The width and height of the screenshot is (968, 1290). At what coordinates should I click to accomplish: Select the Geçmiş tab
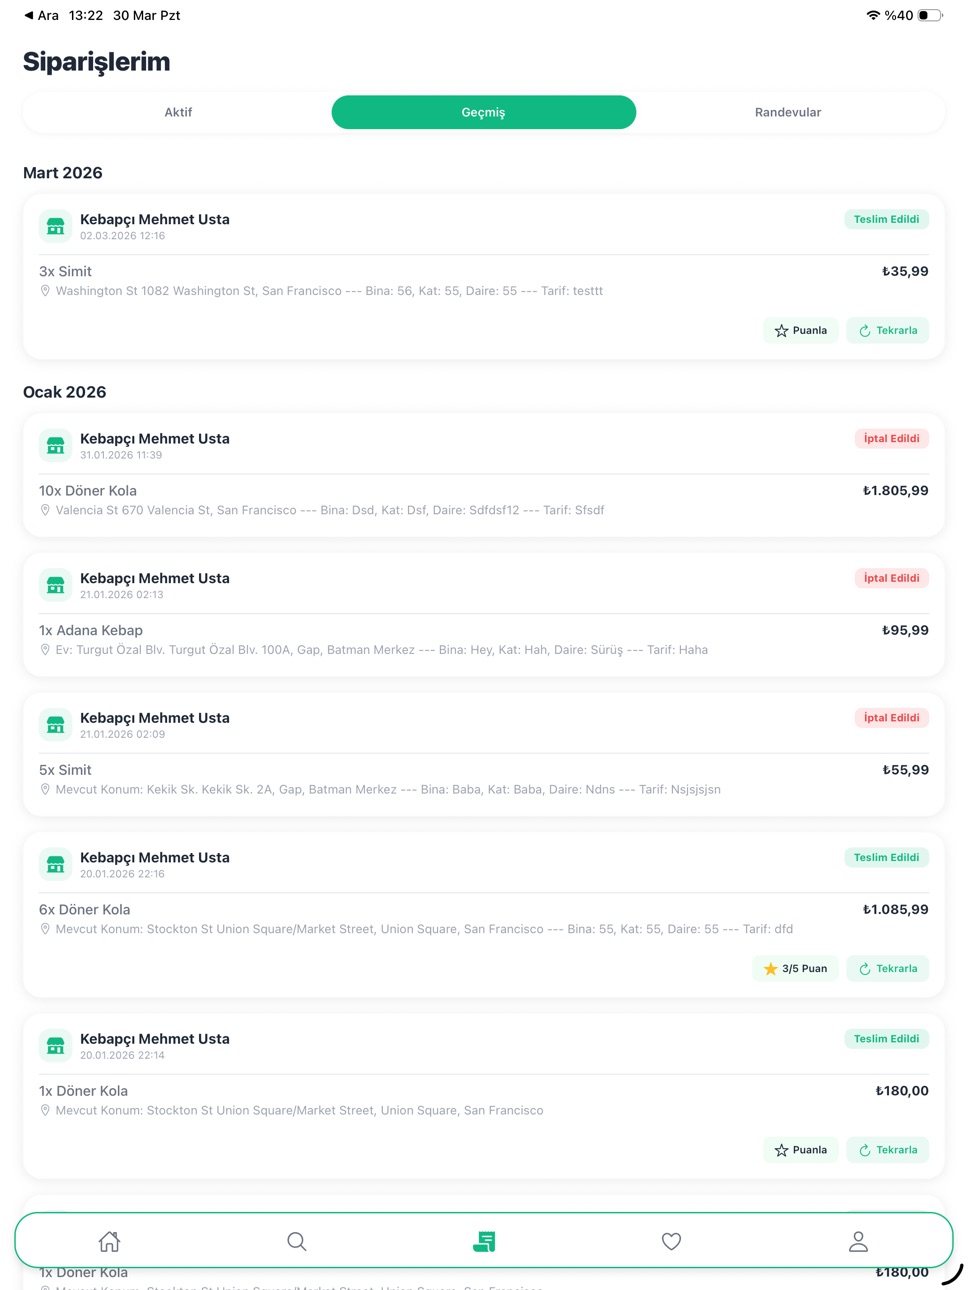coord(483,112)
